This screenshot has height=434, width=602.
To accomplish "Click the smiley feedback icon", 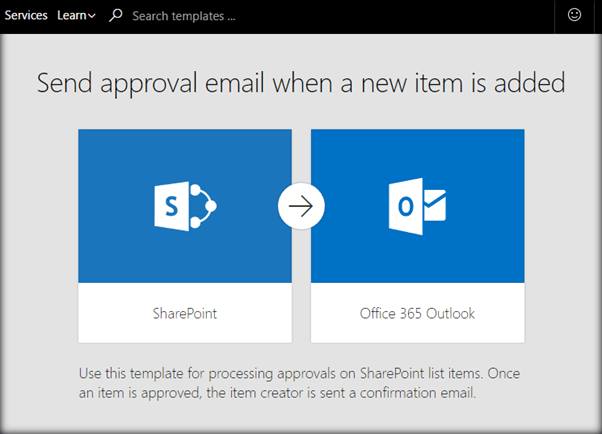I will pos(574,15).
